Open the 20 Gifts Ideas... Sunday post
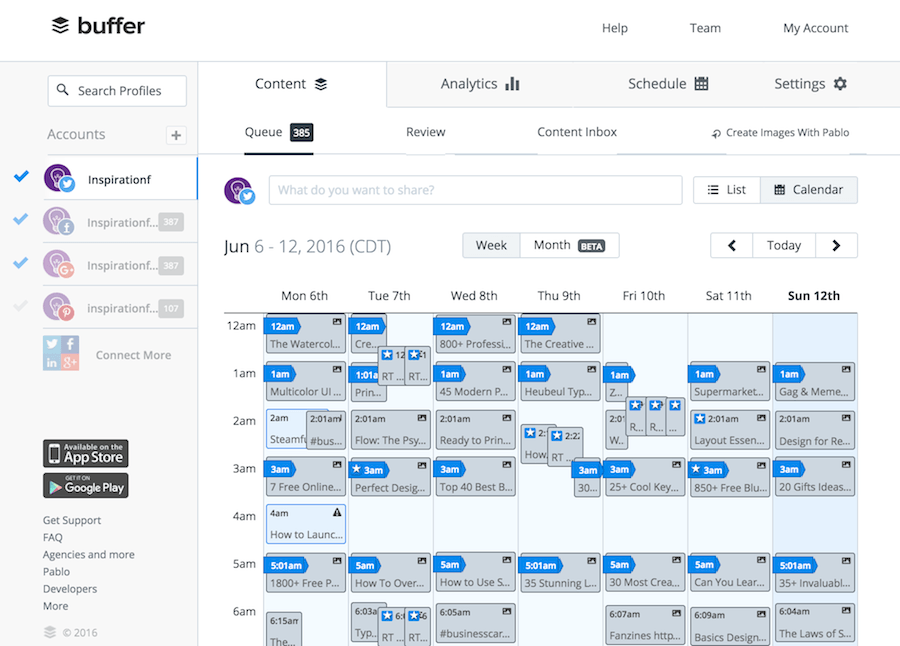Screen dimensions: 900x646 (814, 477)
